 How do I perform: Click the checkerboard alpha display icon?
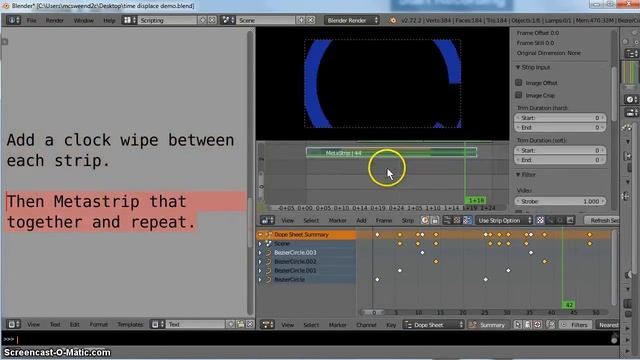(540, 220)
